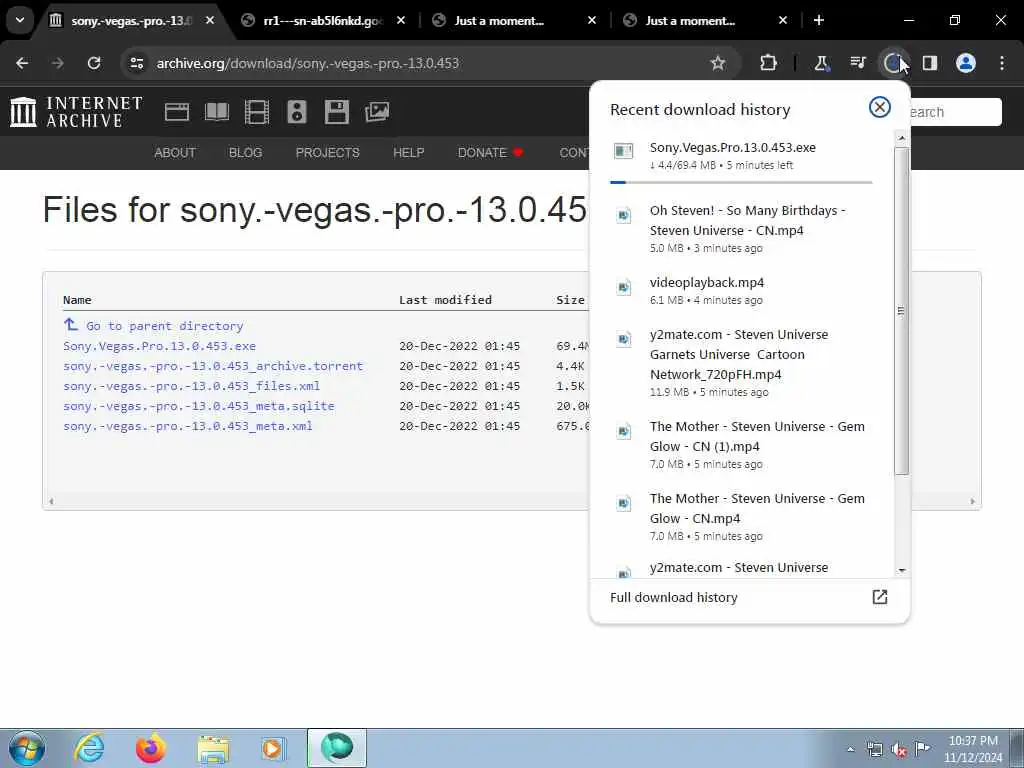Open the Audio speaker icon
Image resolution: width=1024 pixels, height=768 pixels.
pyautogui.click(x=296, y=112)
